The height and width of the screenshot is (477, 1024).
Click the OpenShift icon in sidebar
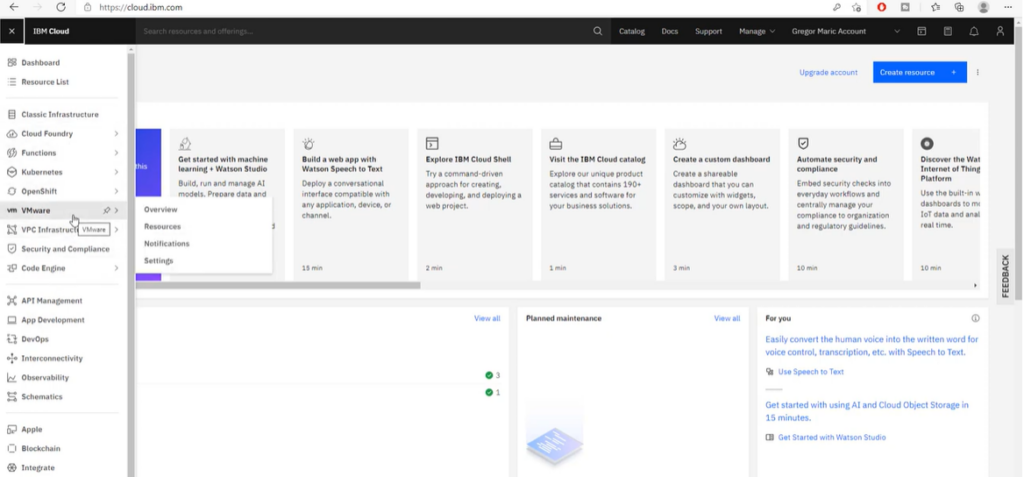click(11, 191)
